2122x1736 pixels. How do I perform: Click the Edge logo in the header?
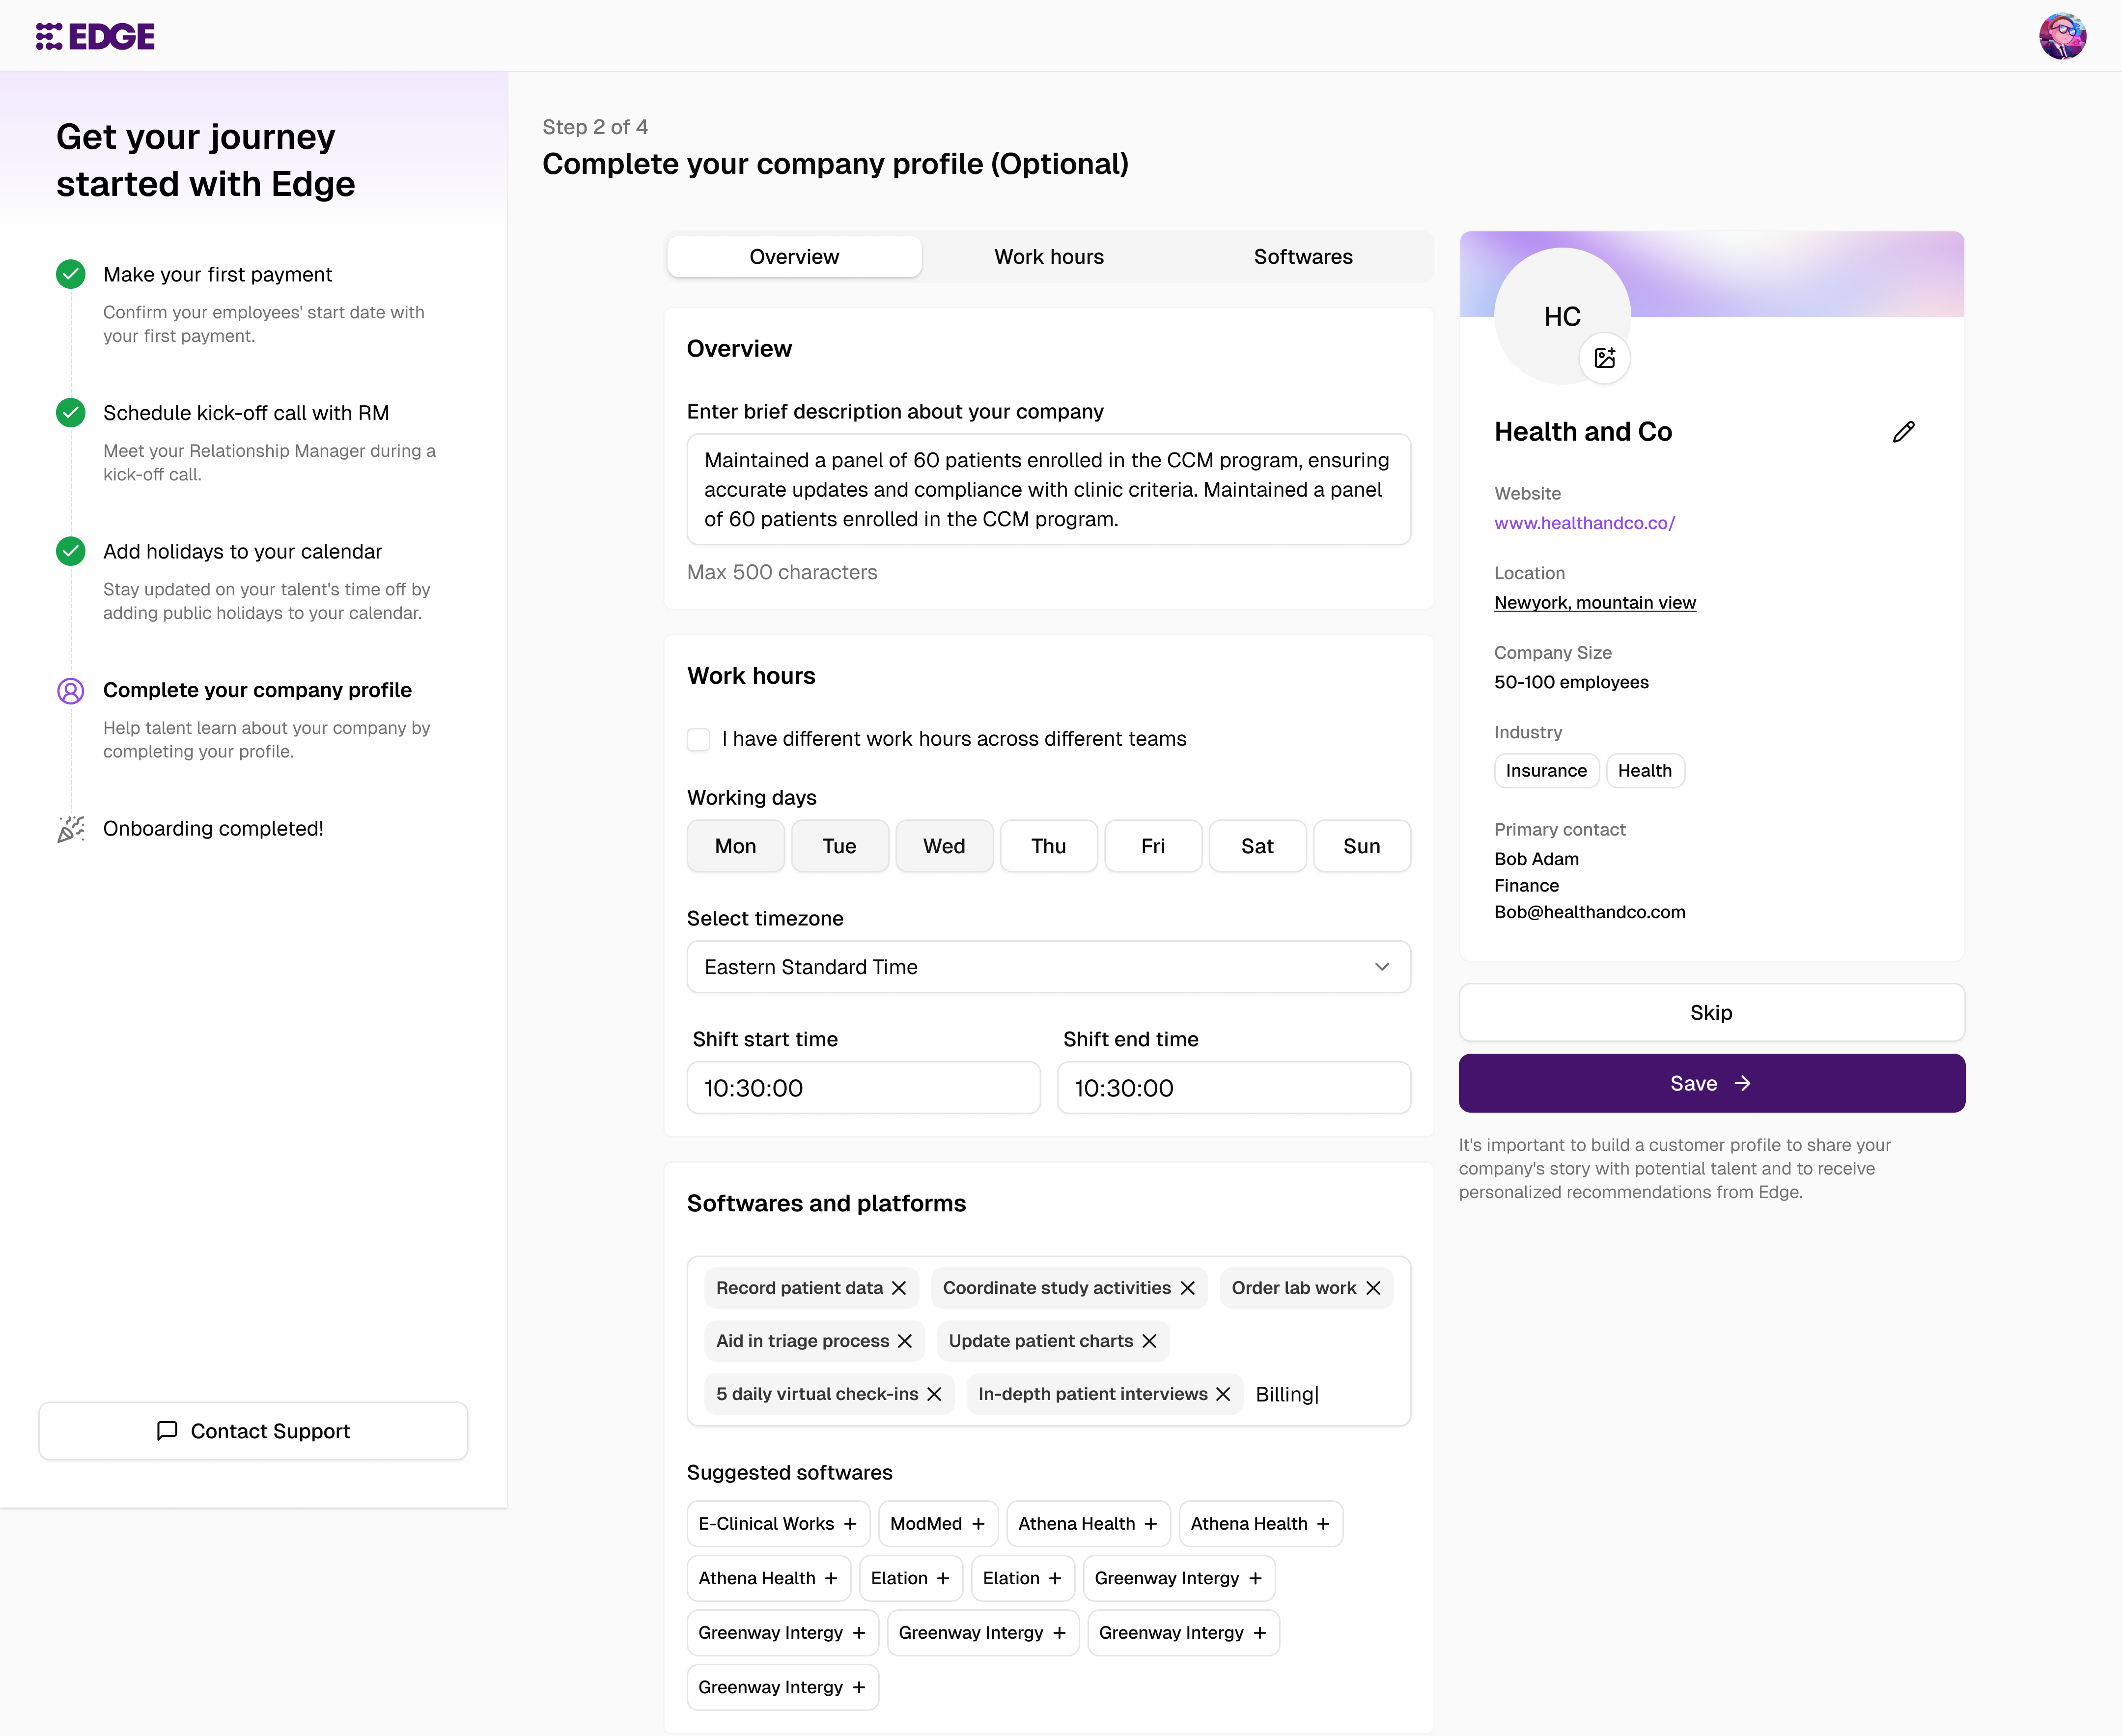point(95,36)
